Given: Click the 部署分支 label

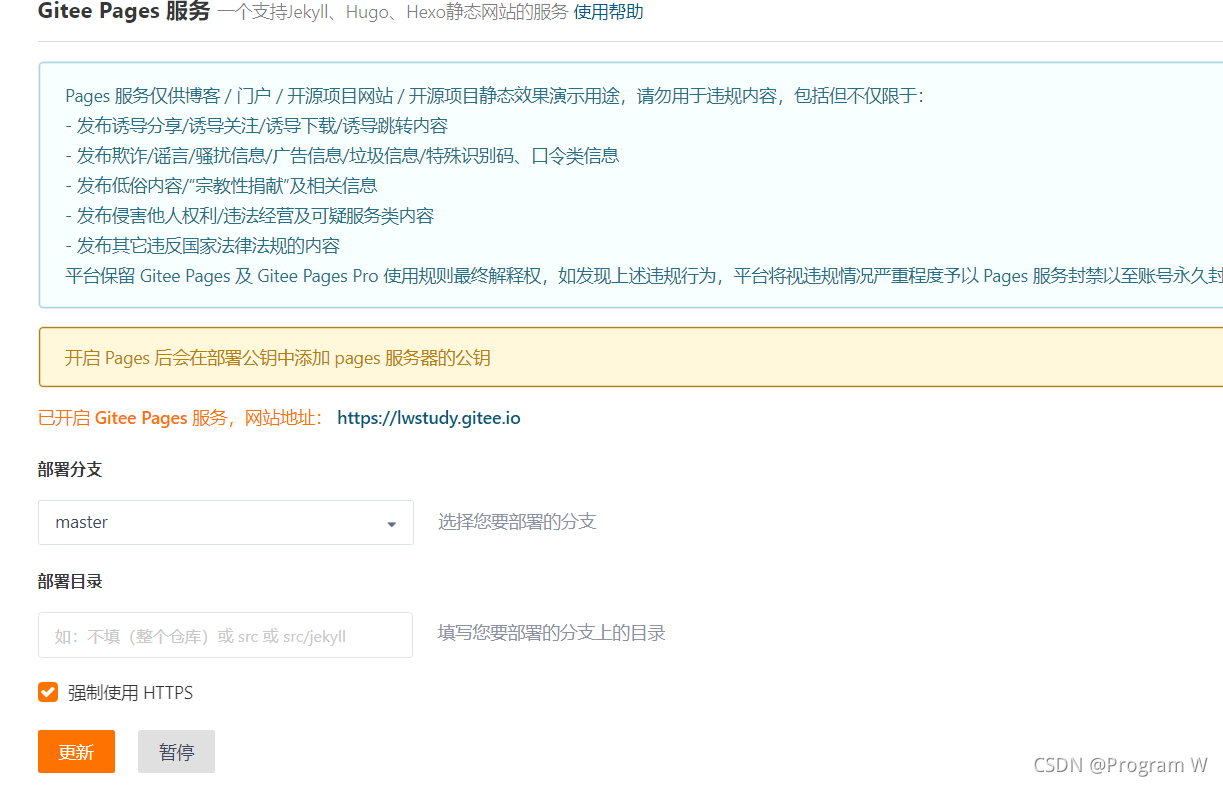Looking at the screenshot, I should (70, 469).
